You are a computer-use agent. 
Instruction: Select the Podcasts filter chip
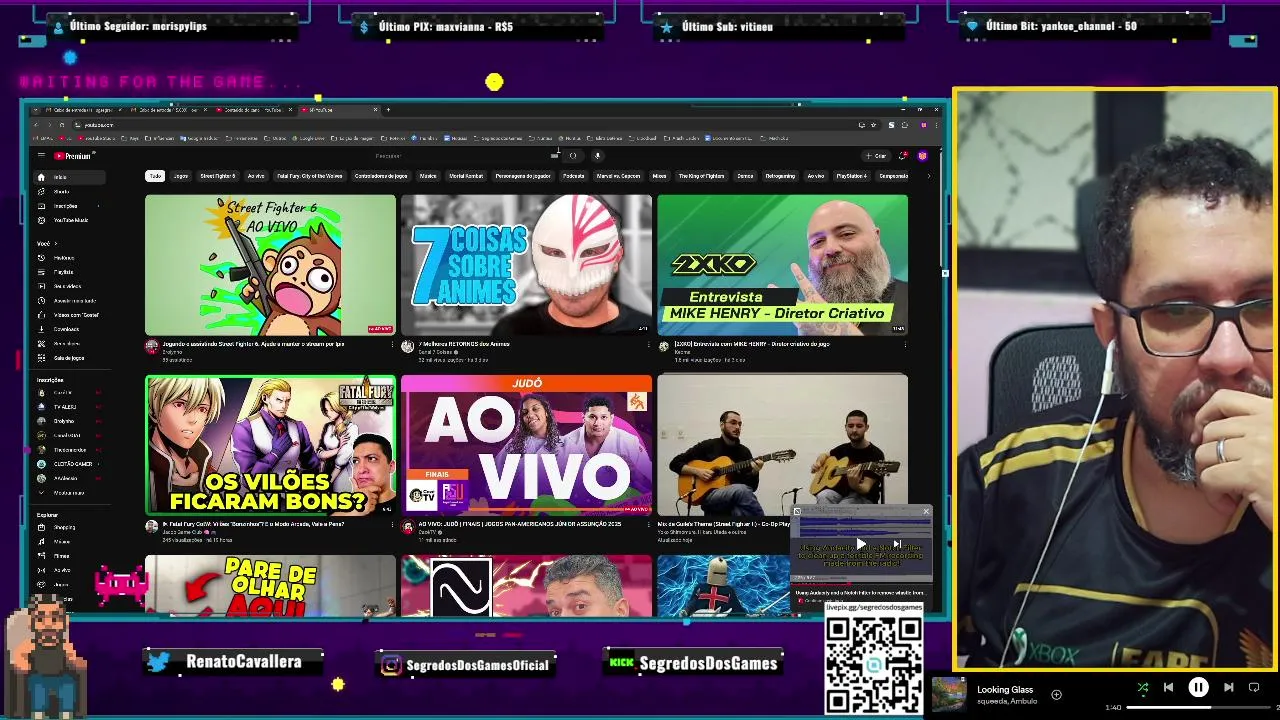point(573,176)
